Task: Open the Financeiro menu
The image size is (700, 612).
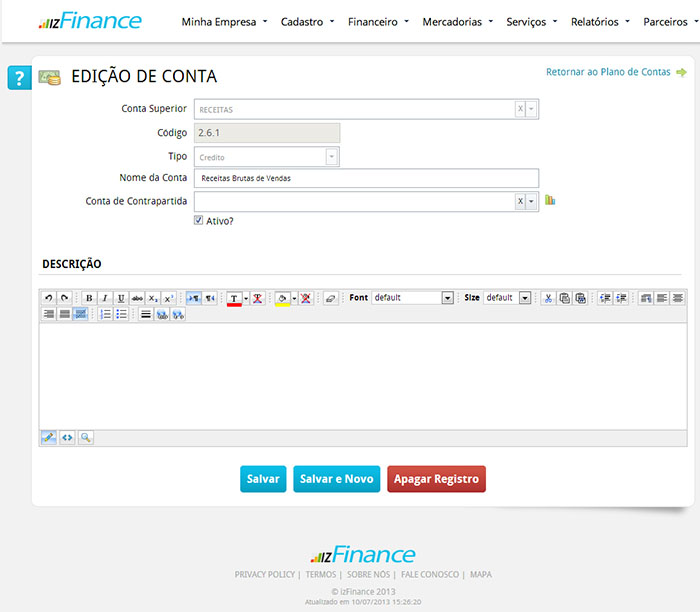Action: coord(378,22)
